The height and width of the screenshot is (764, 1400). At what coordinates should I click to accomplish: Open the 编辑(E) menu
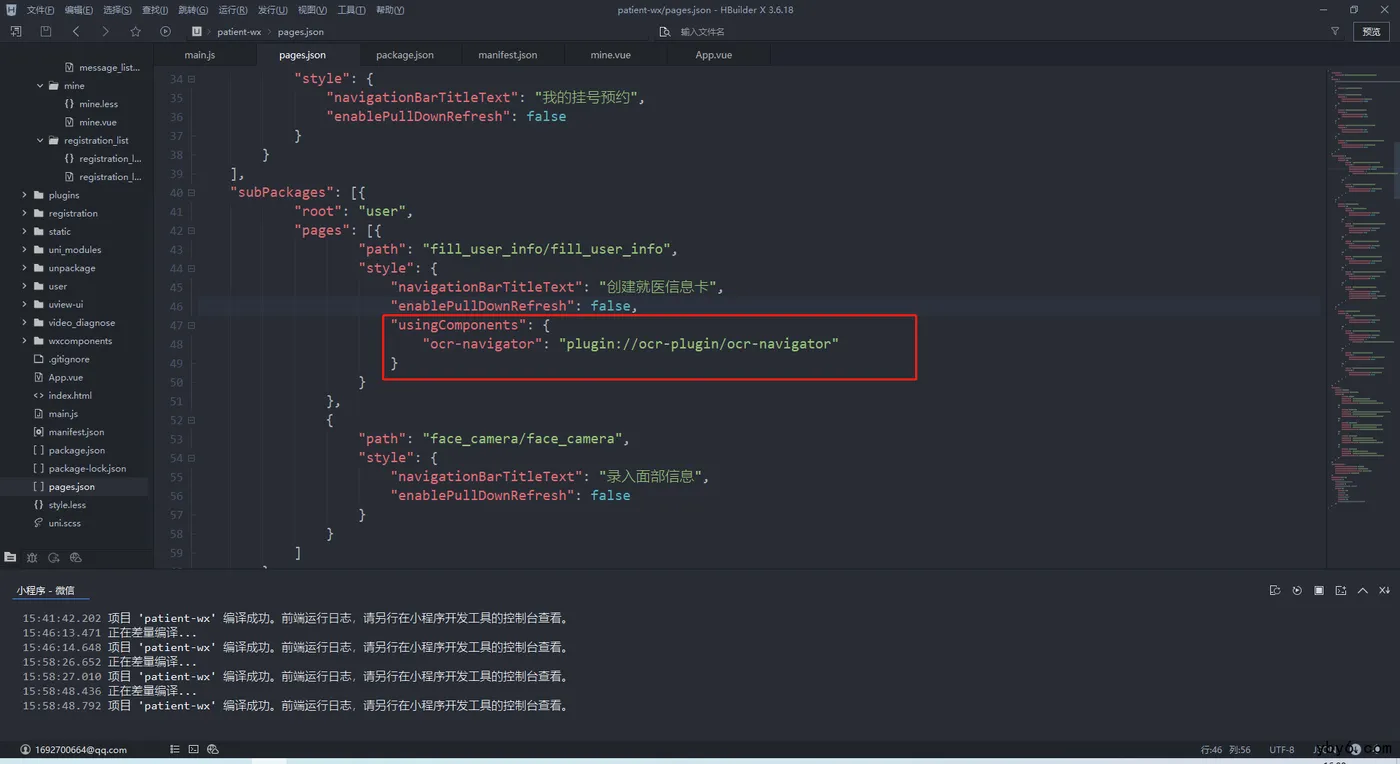79,10
